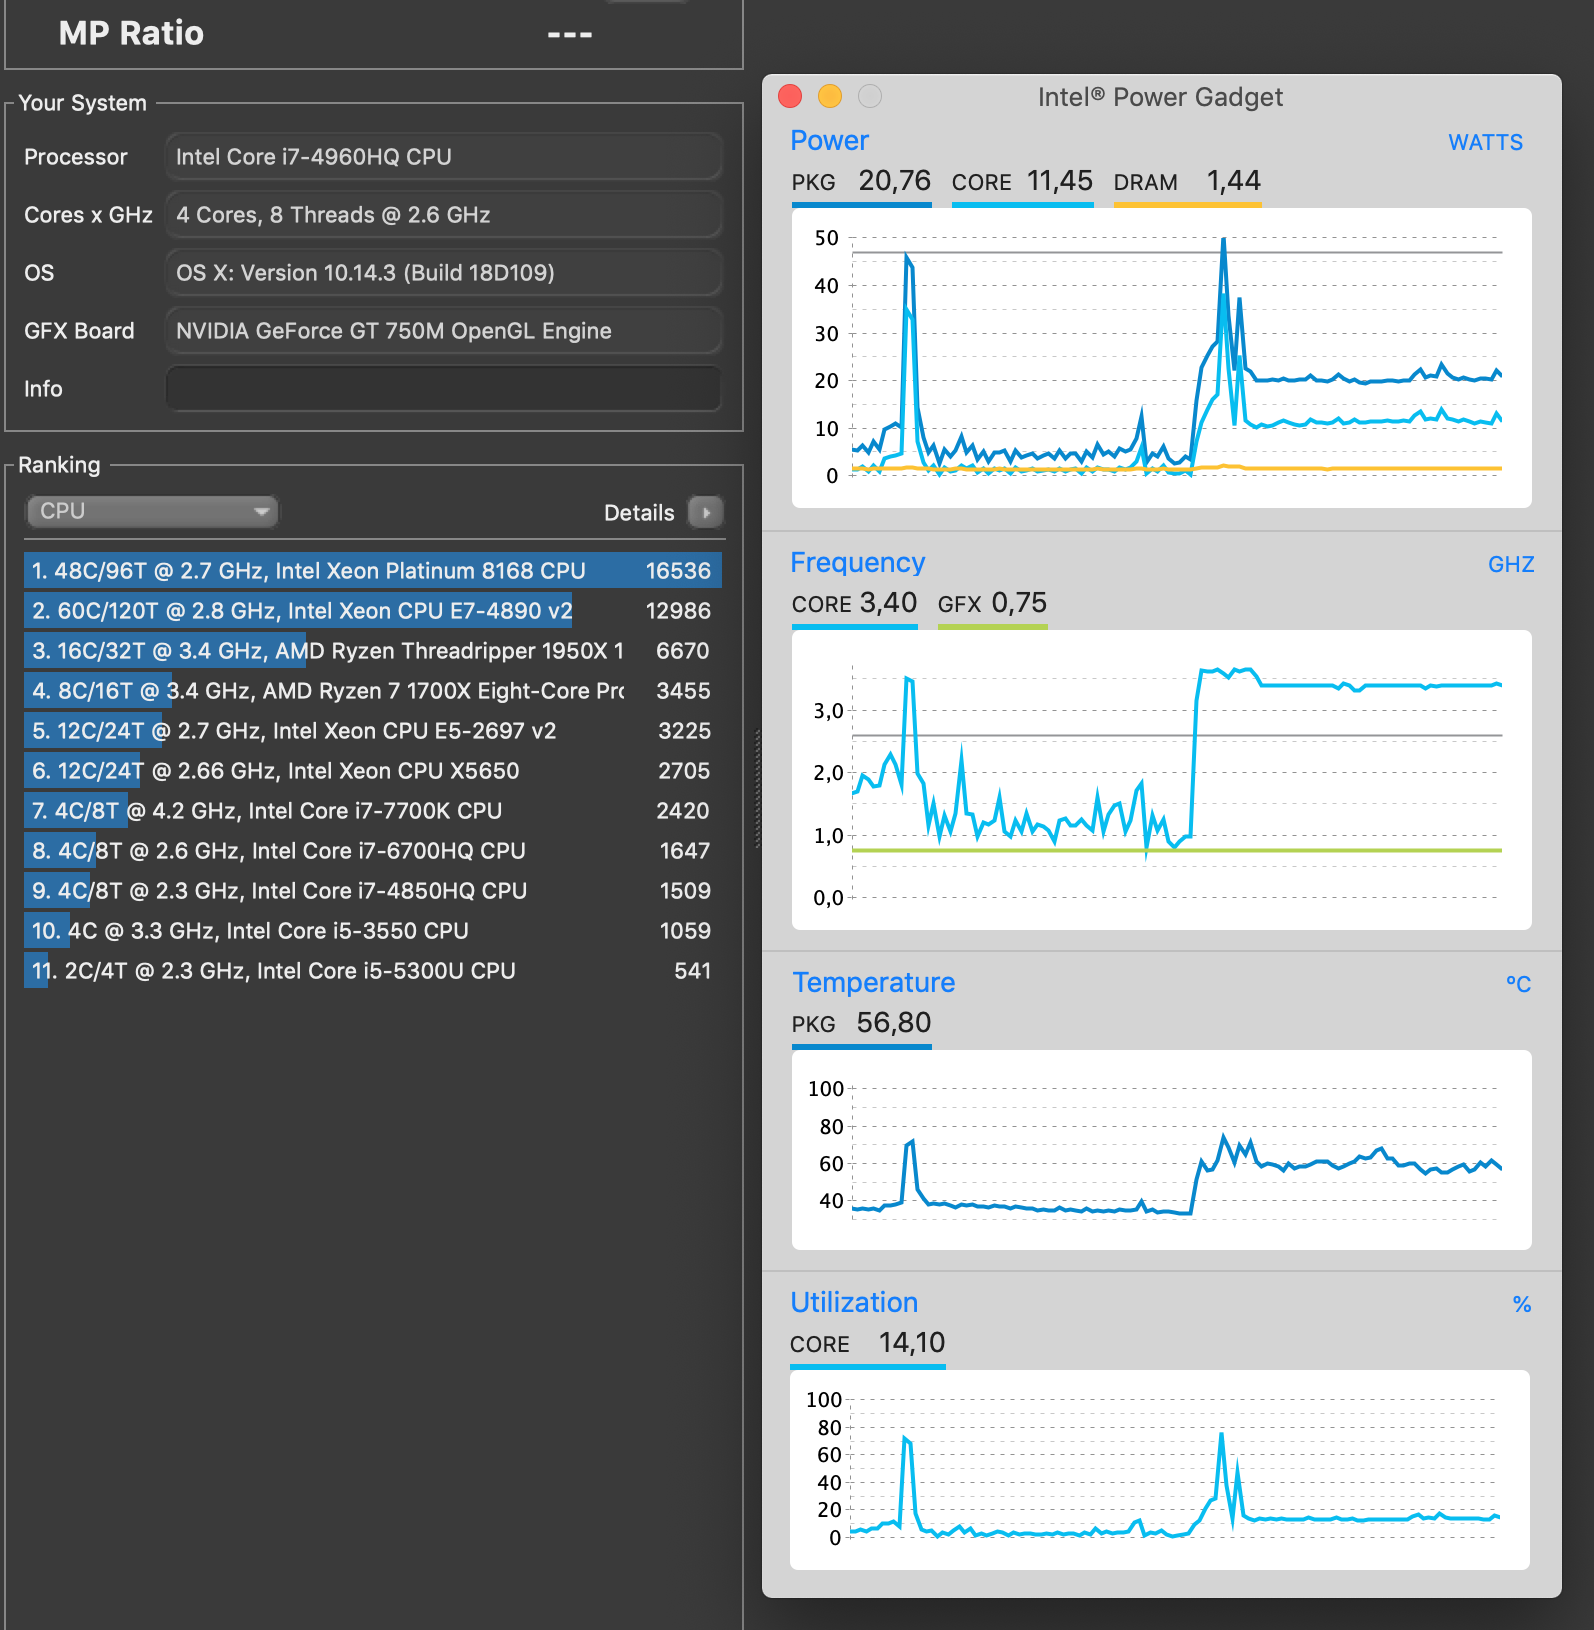Click the Power graph
1594x1630 pixels.
coord(1161,357)
